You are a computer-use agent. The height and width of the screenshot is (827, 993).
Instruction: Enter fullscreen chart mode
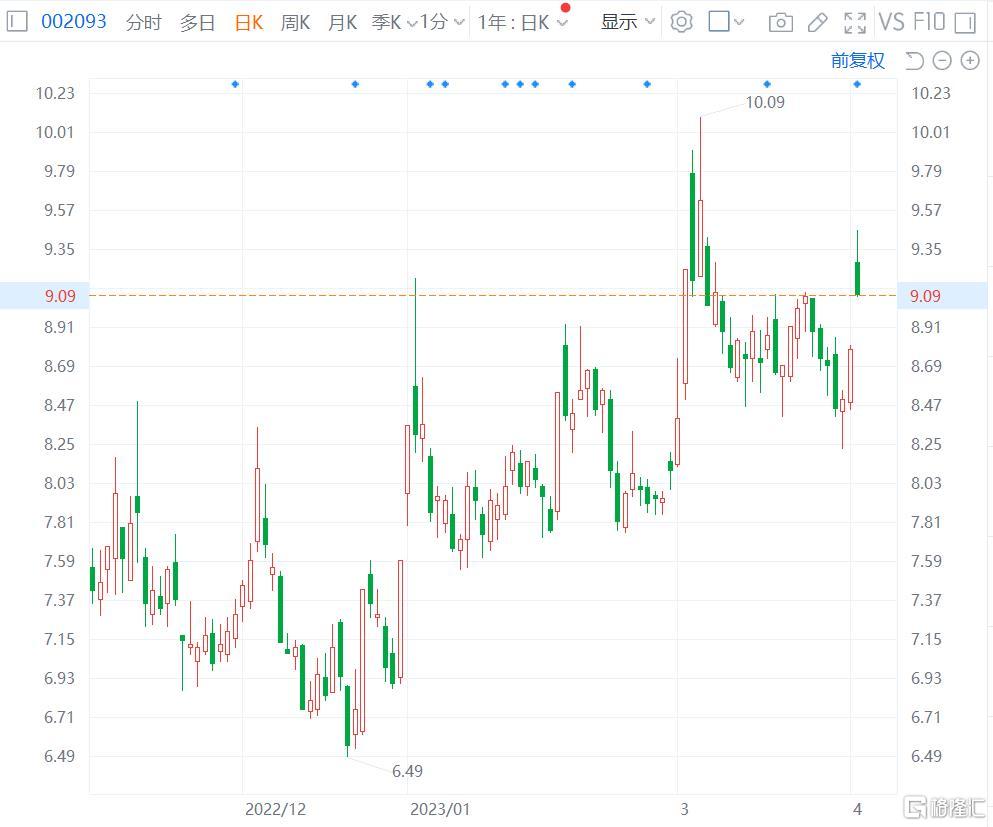[855, 23]
